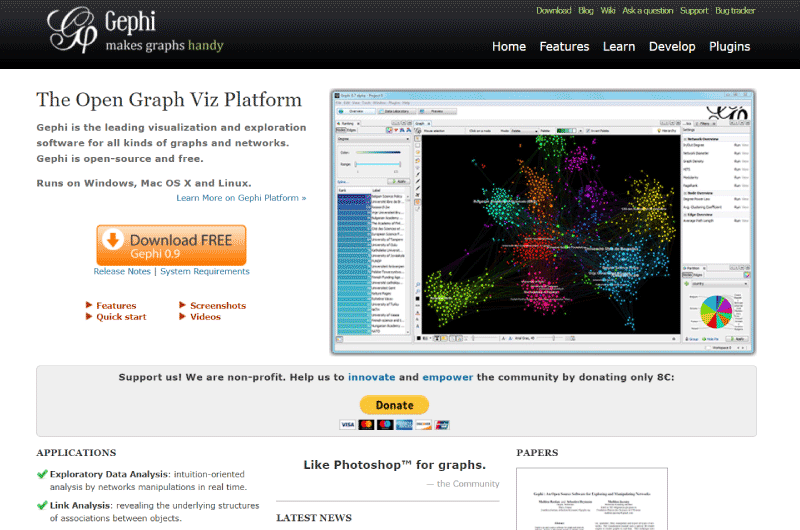Image resolution: width=800 pixels, height=530 pixels.
Task: Follow Learn More on Gephi Platform link
Action: (241, 198)
